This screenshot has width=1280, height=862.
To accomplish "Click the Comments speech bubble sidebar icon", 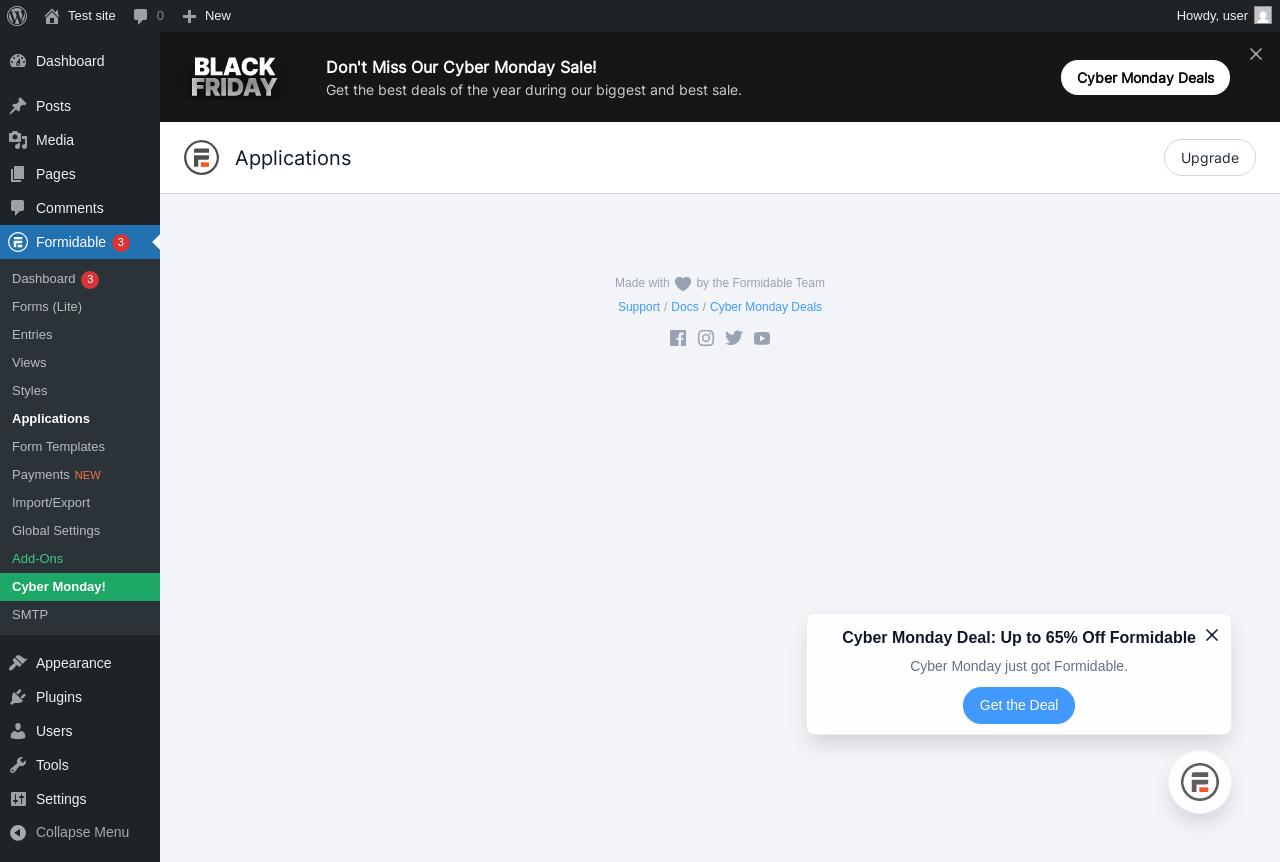I will [18, 208].
